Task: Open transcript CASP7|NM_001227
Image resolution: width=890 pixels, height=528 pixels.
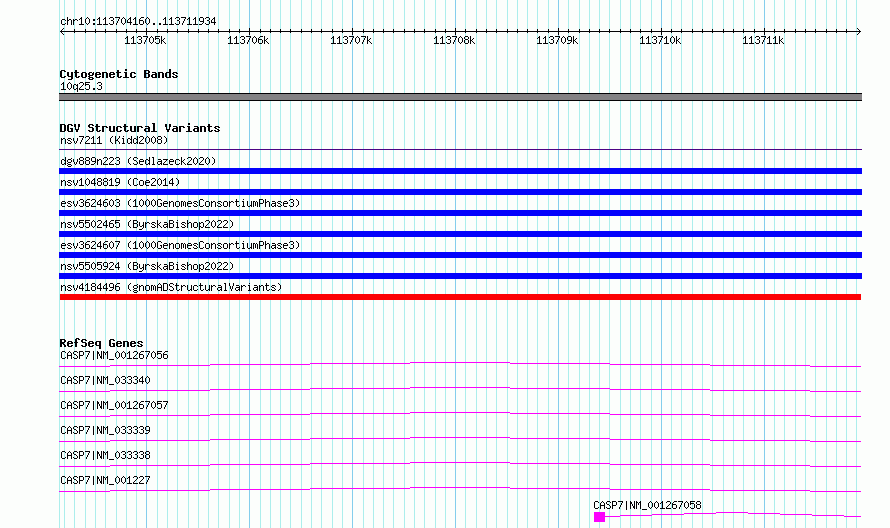Action: tap(105, 480)
